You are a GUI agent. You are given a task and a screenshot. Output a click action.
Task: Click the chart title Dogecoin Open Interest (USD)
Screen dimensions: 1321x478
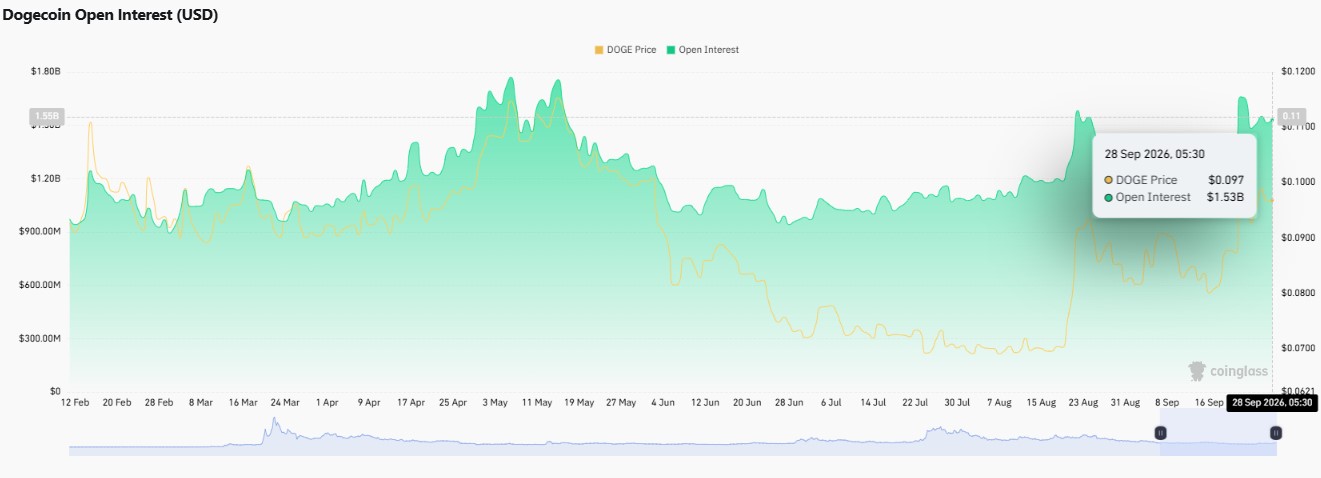pos(110,15)
